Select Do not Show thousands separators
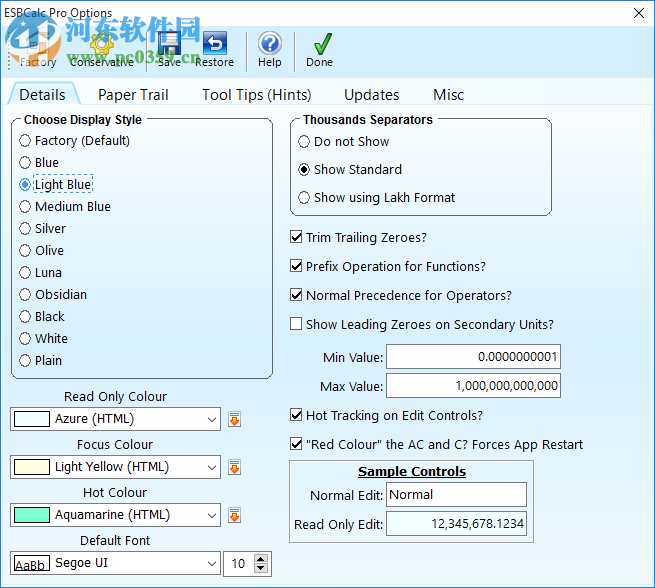Viewport: 655px width, 588px height. [x=343, y=142]
